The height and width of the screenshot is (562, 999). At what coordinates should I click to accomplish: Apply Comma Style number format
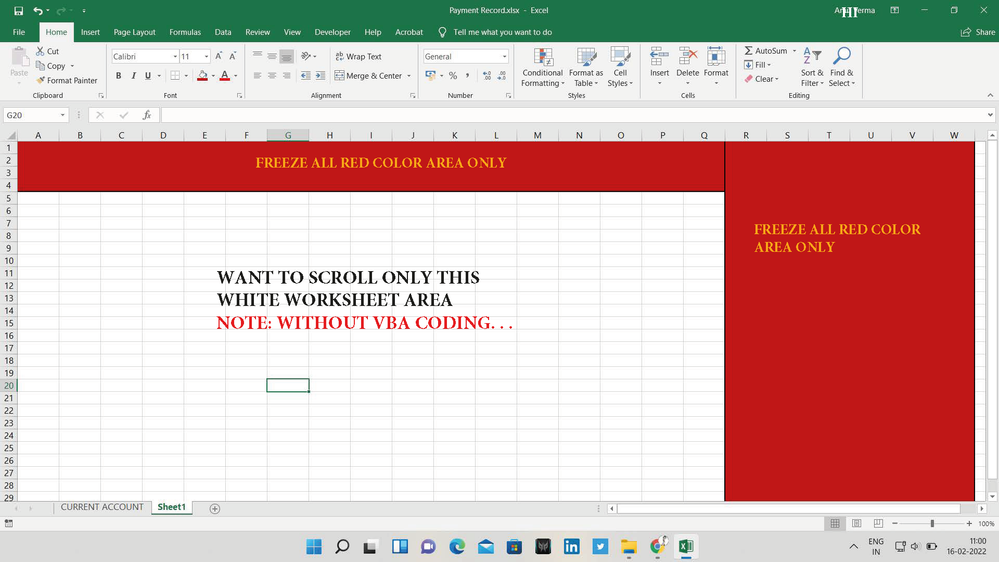(468, 75)
